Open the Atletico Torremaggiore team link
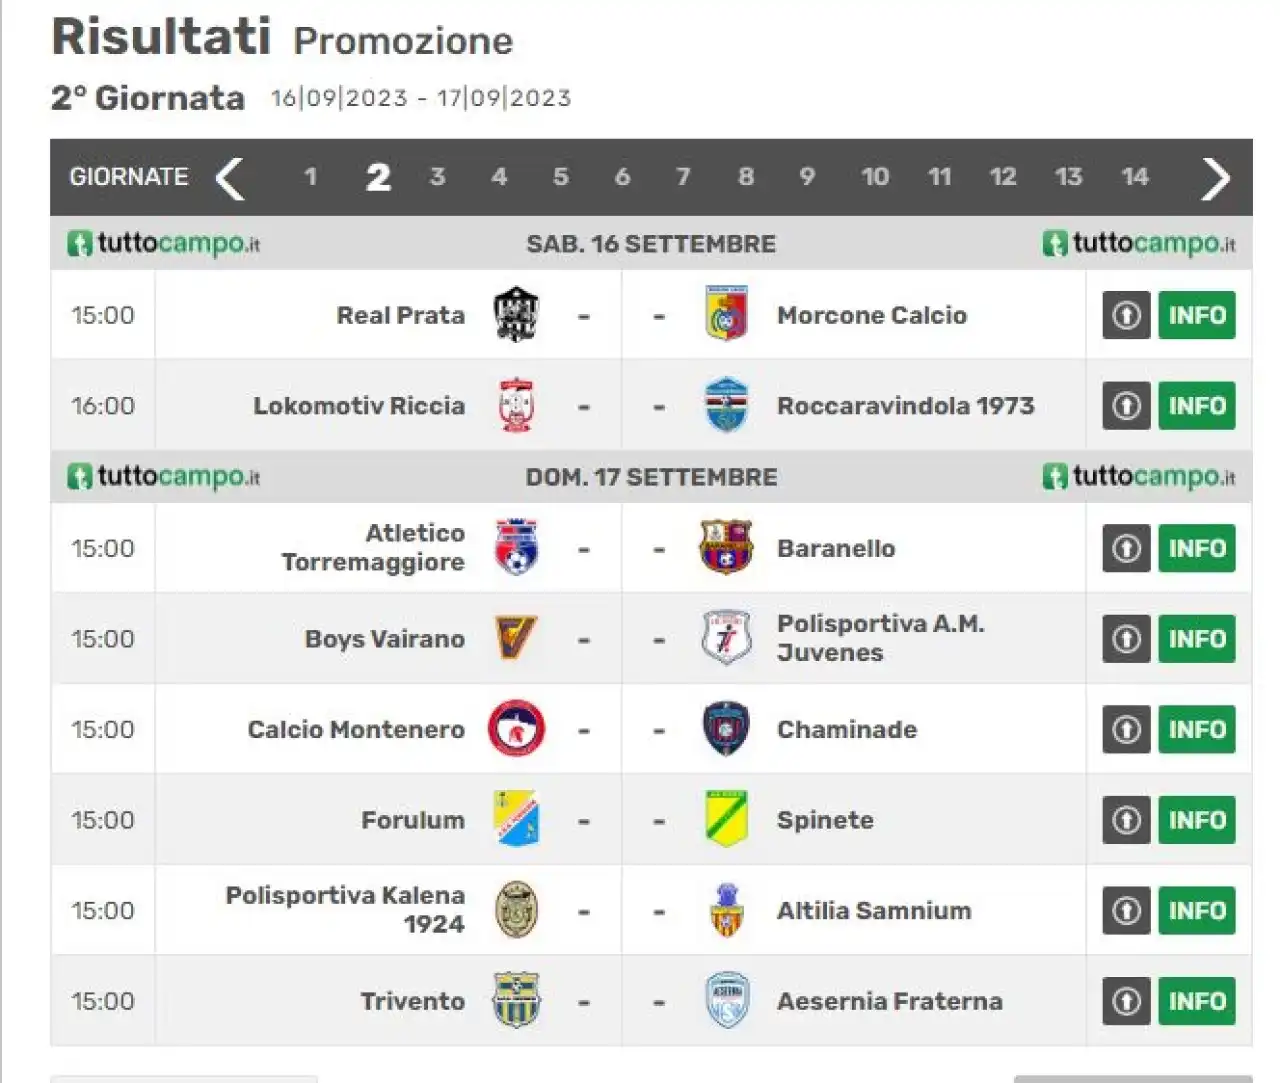The height and width of the screenshot is (1083, 1280). pos(373,548)
